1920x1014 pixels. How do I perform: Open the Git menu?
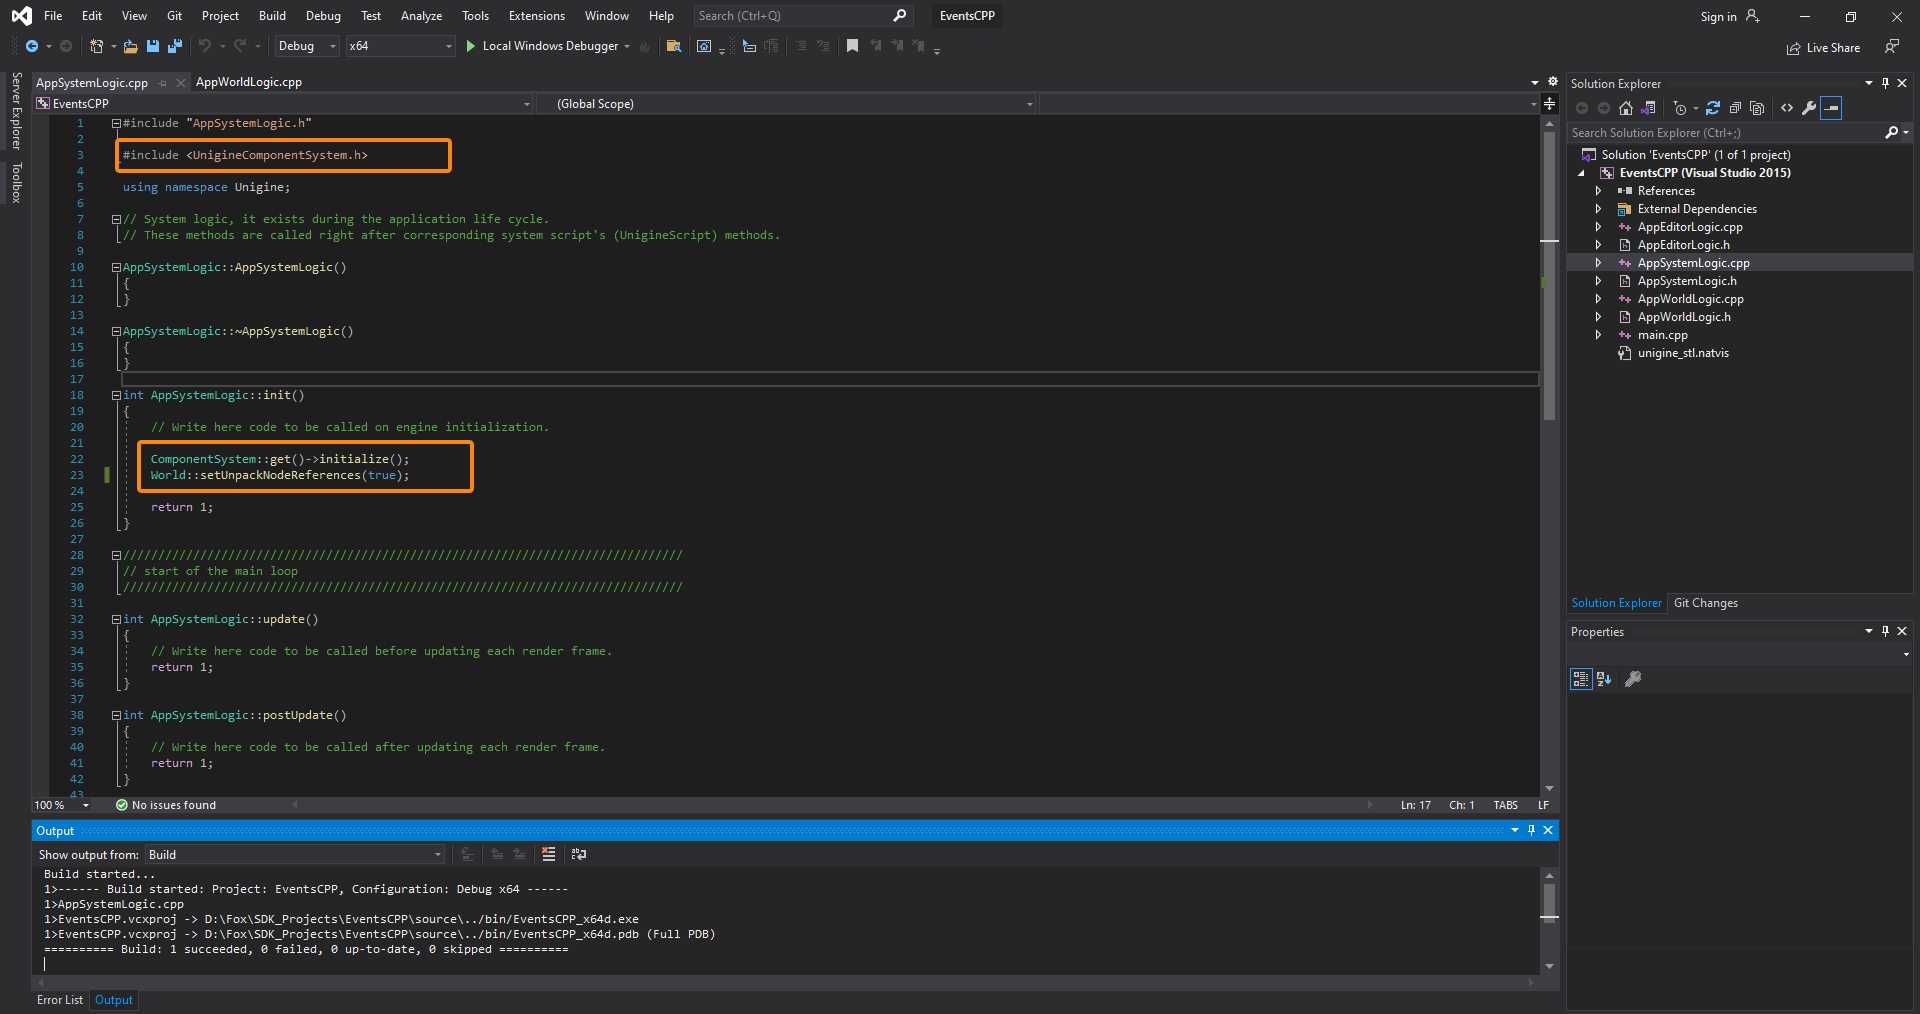[173, 15]
